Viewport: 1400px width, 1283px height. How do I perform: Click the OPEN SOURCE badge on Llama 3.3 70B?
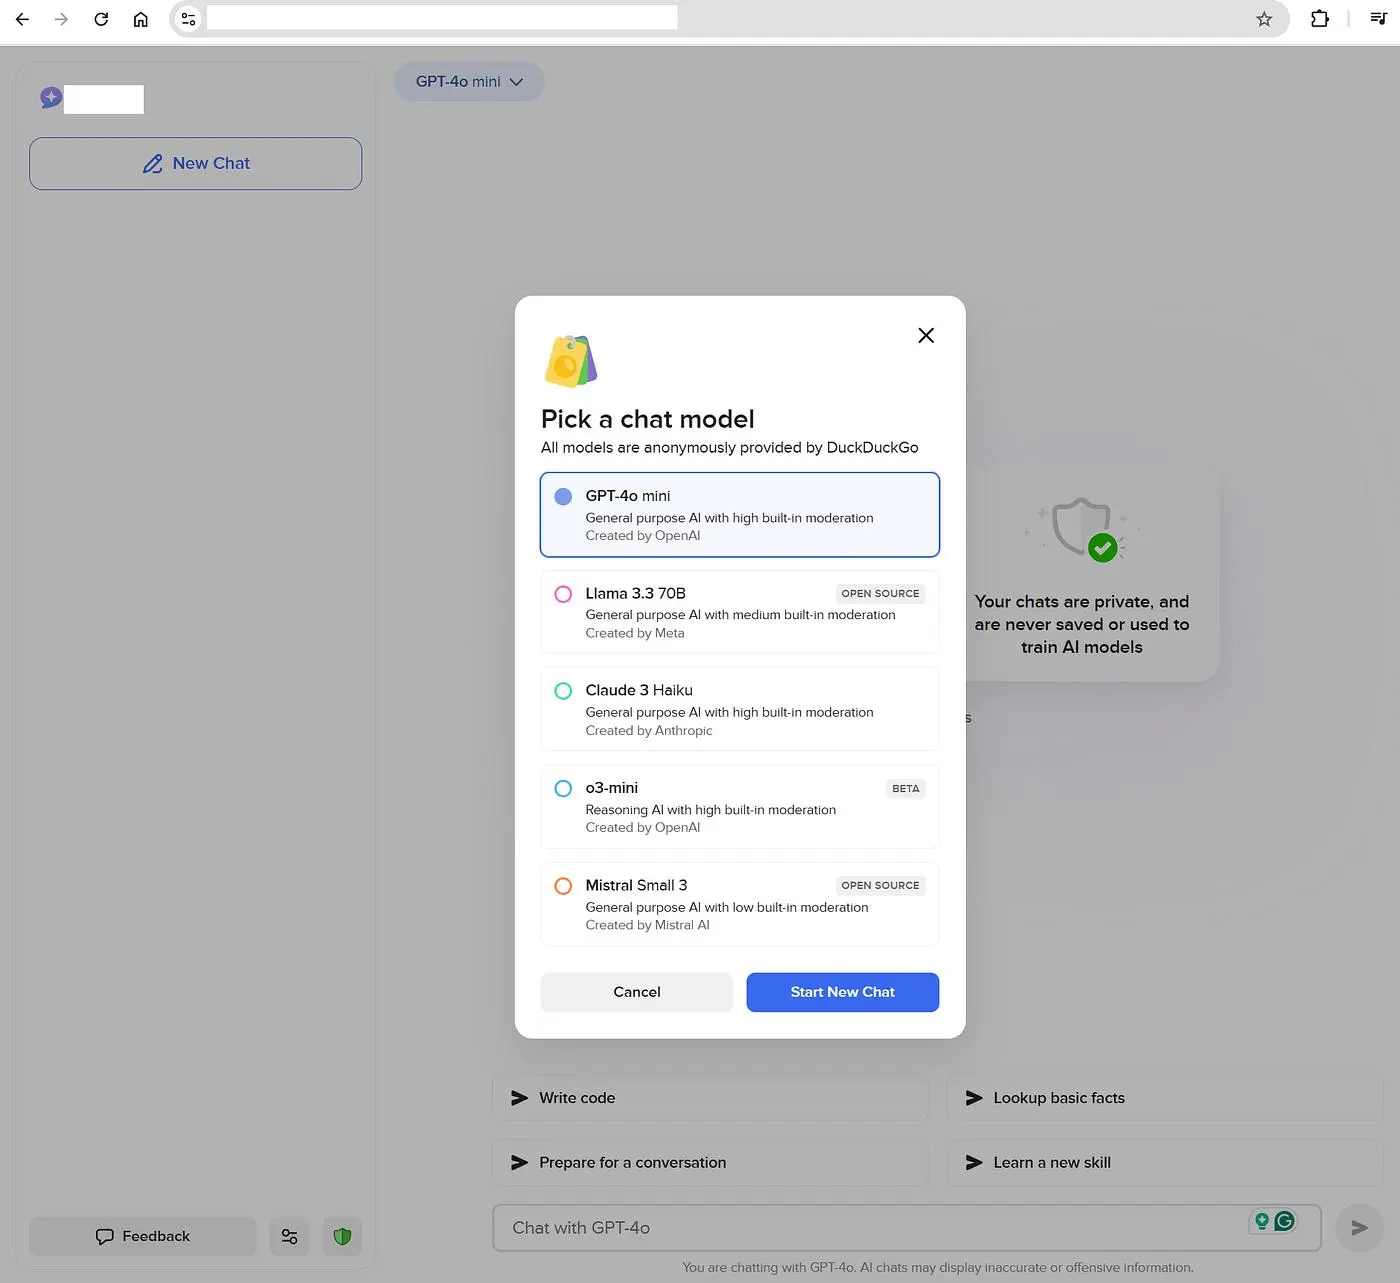point(880,594)
